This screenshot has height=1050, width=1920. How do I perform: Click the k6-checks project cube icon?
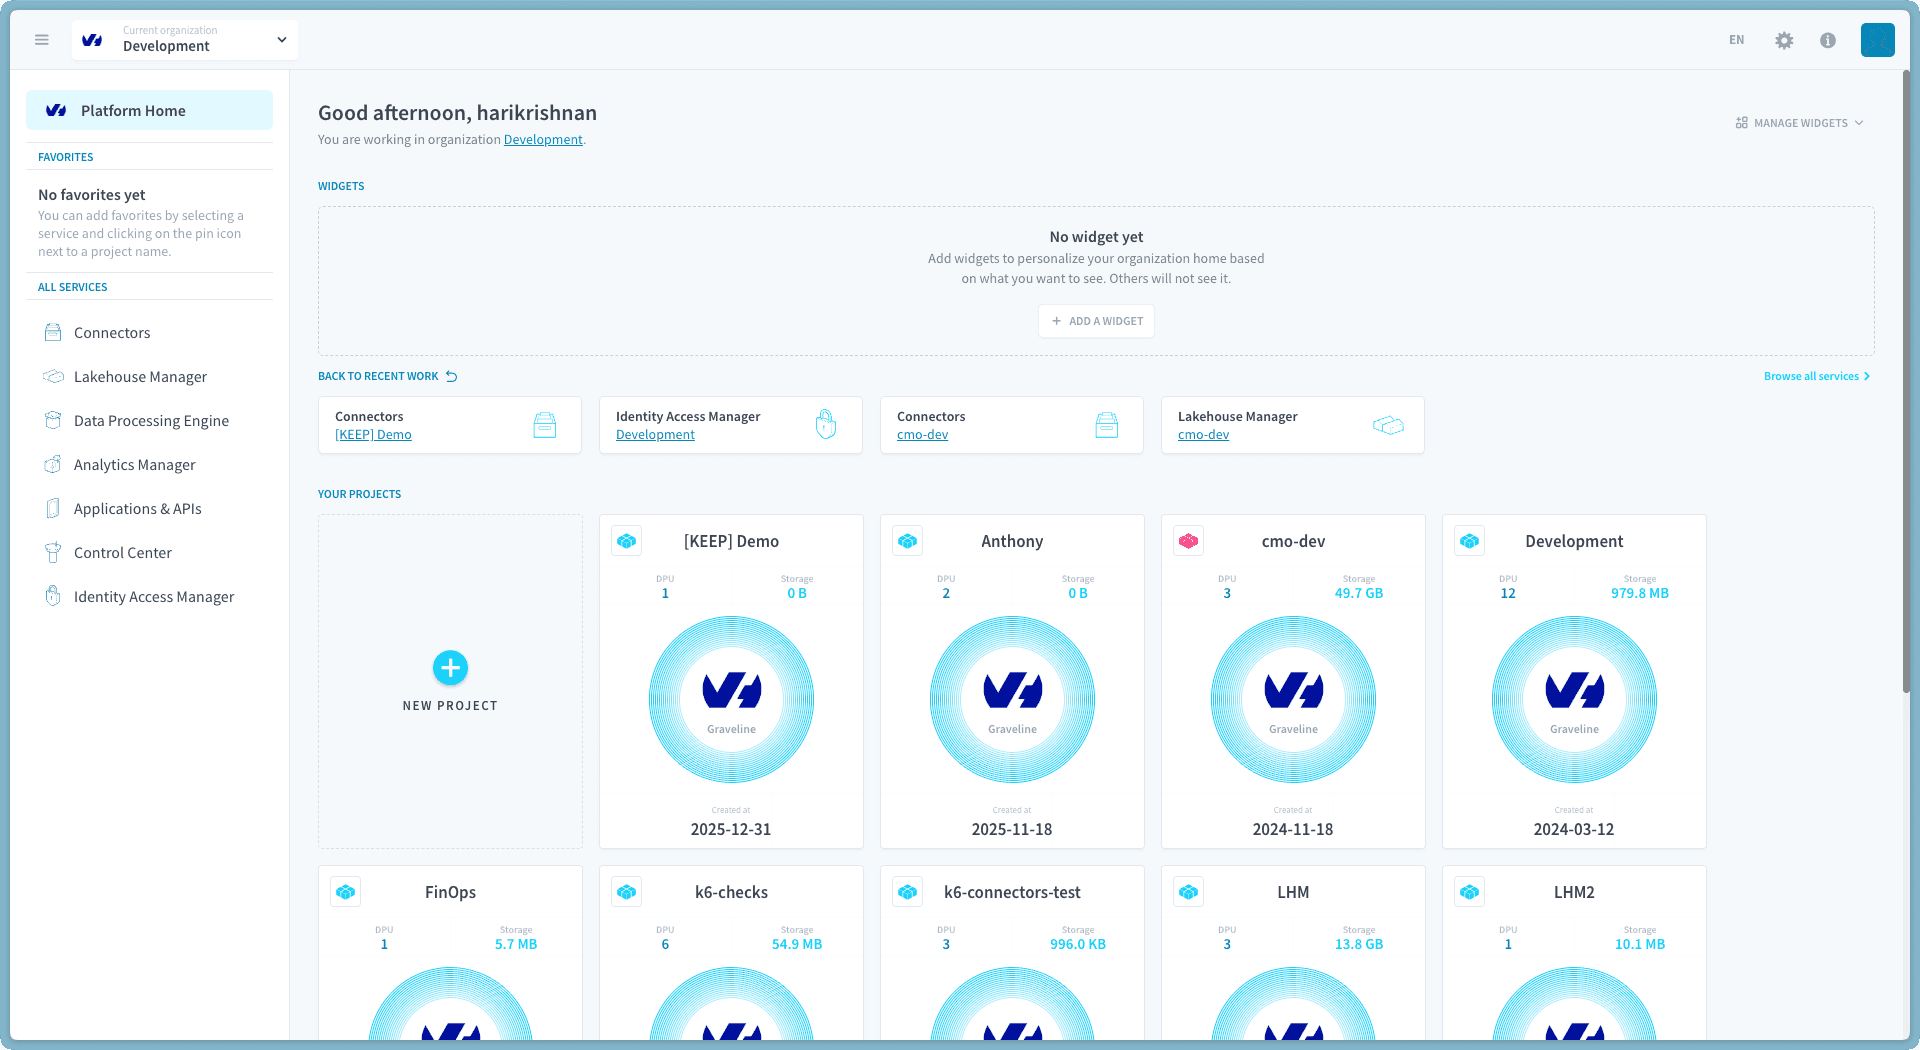(x=627, y=892)
